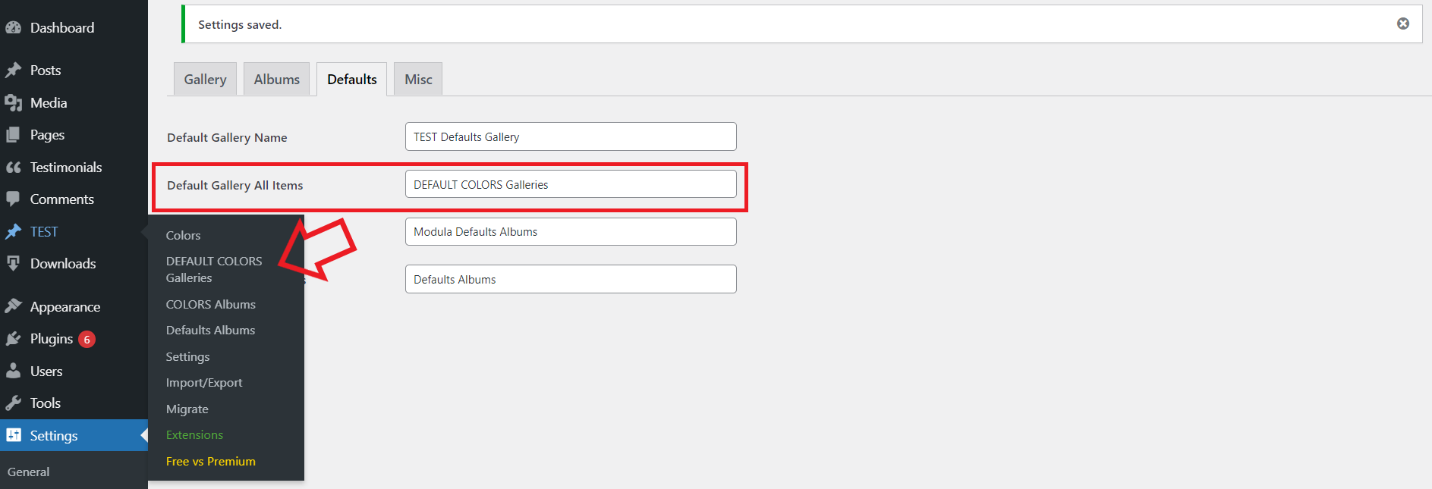This screenshot has height=489, width=1432.
Task: Click the Dashboard gauge icon
Action: [x=13, y=28]
